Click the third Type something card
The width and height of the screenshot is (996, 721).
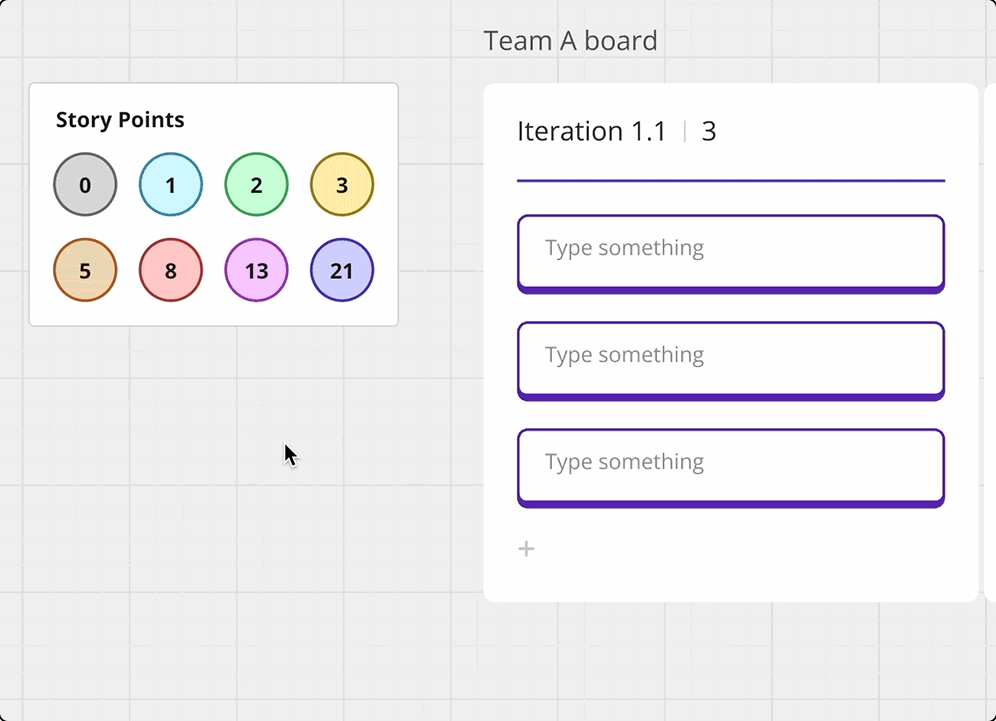(x=730, y=466)
